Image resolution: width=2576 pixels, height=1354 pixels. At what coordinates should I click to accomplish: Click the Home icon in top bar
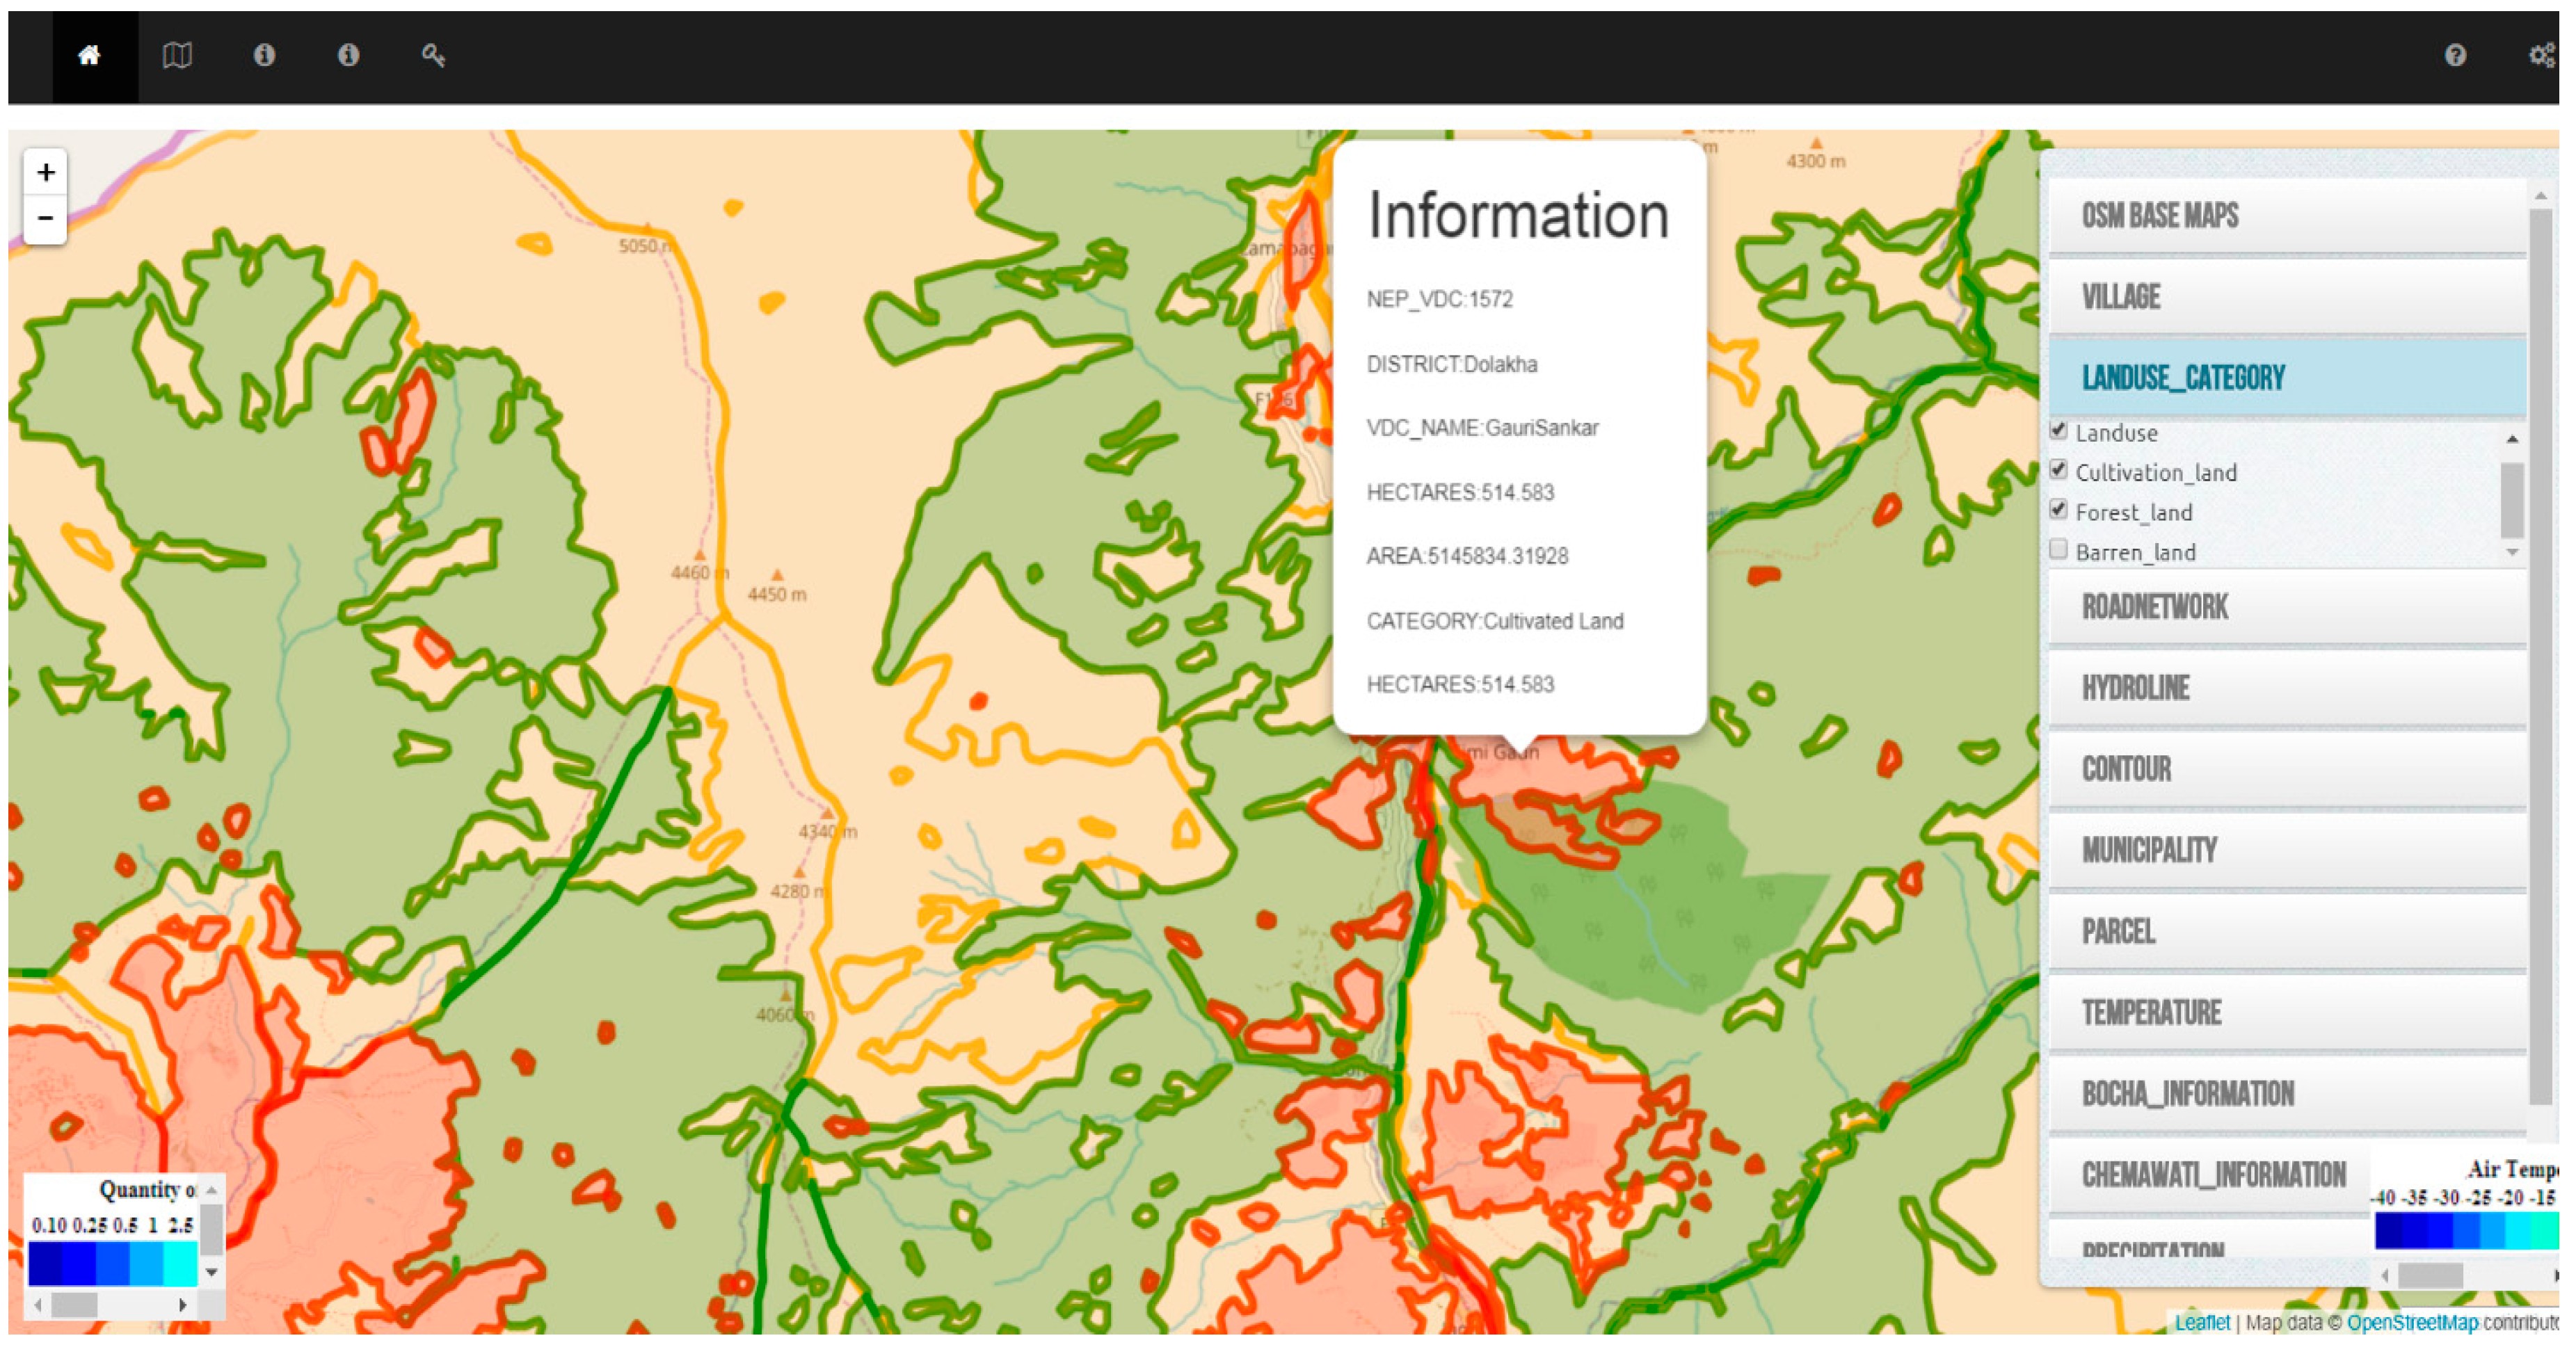click(90, 56)
